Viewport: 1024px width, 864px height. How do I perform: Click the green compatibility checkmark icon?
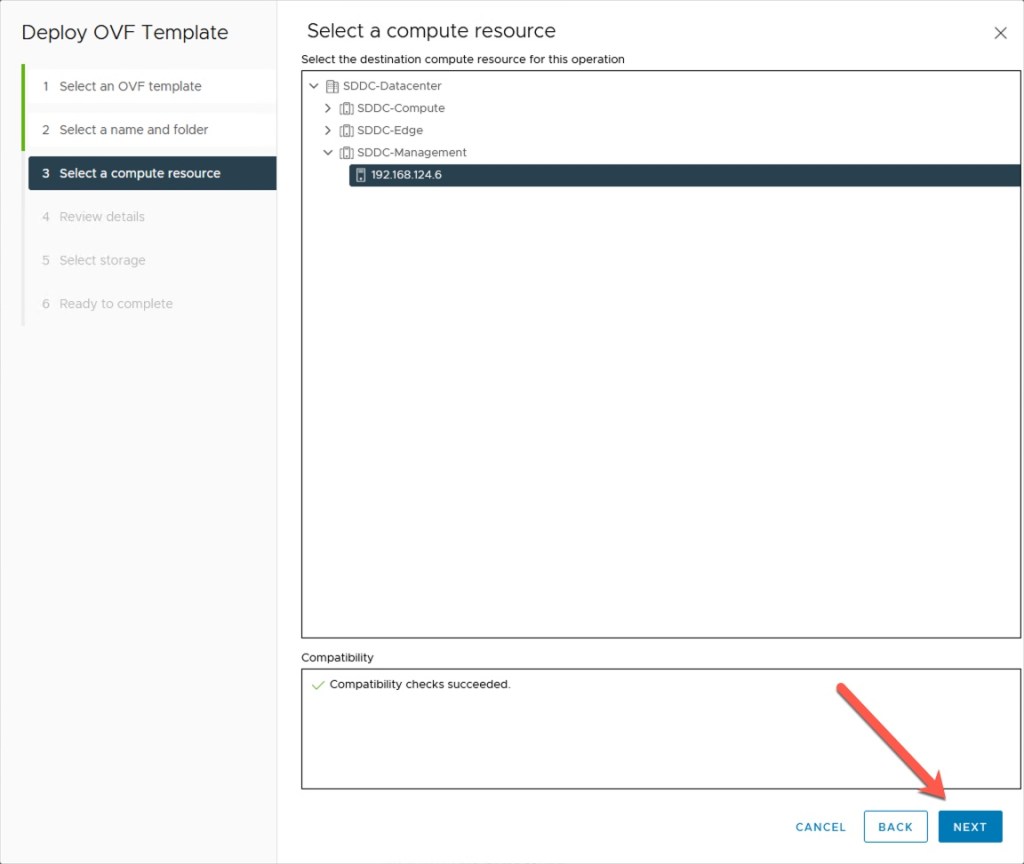click(x=318, y=685)
